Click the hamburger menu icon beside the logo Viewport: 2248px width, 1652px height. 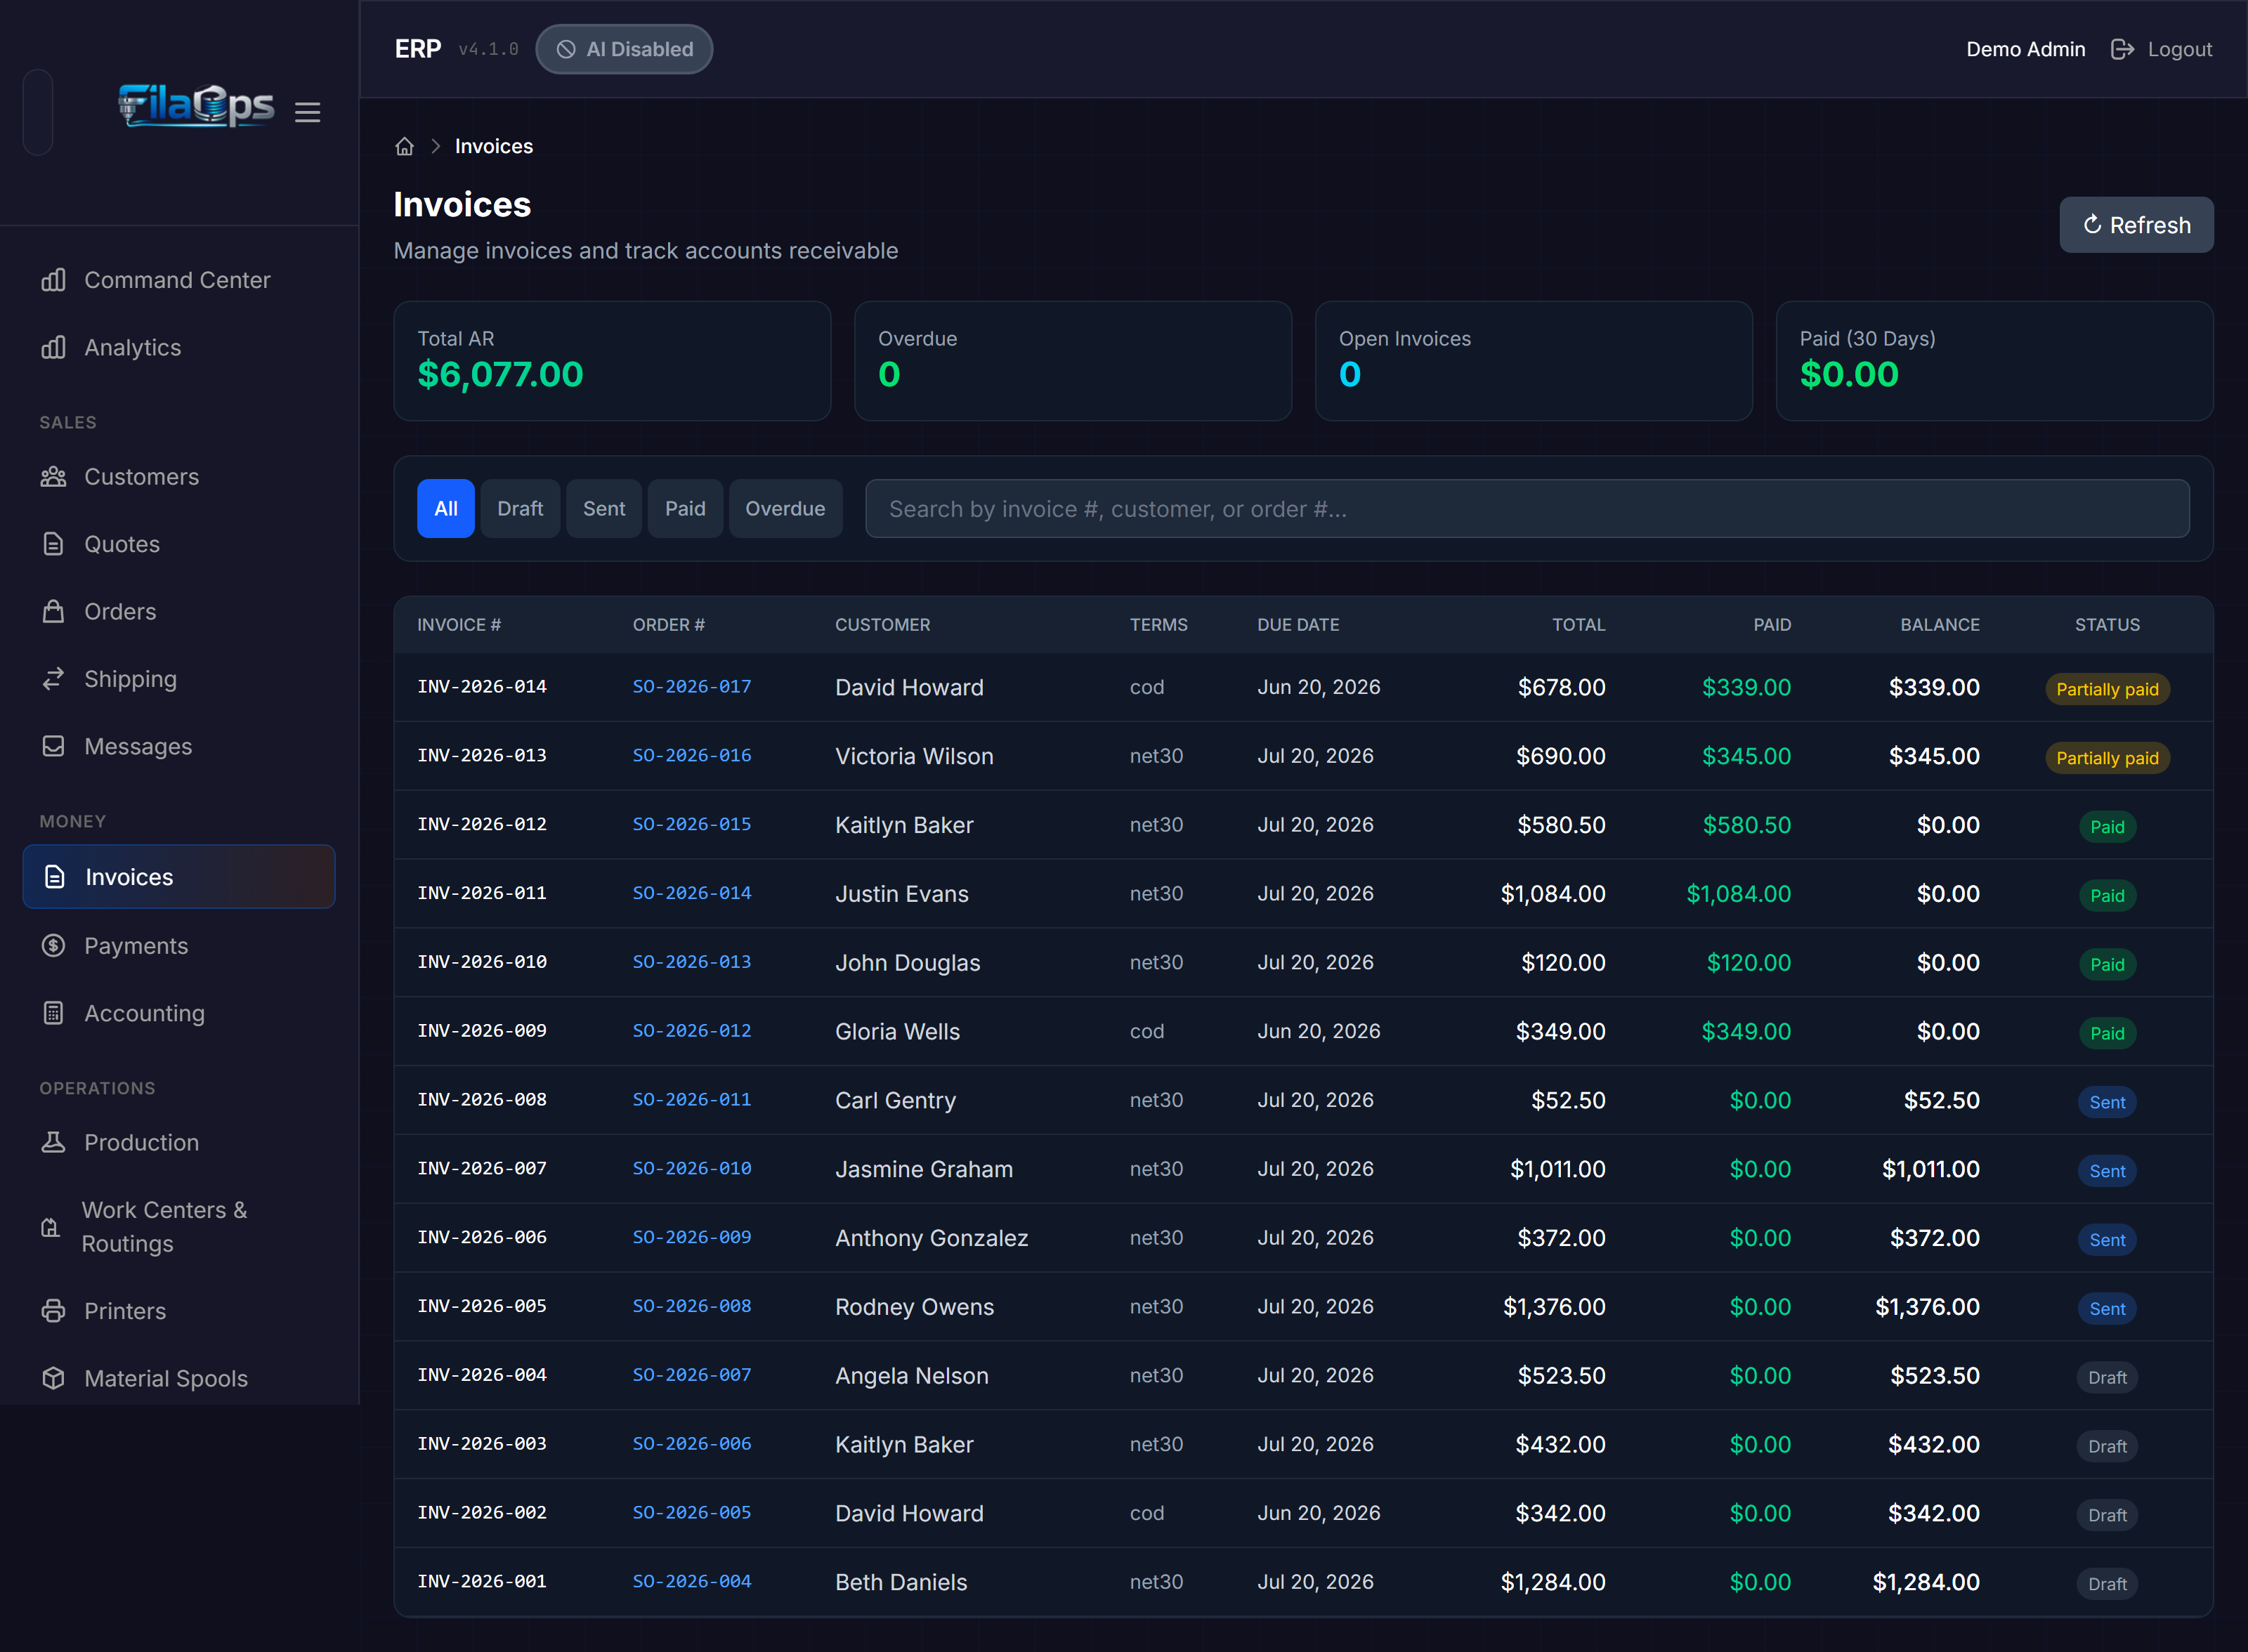307,112
